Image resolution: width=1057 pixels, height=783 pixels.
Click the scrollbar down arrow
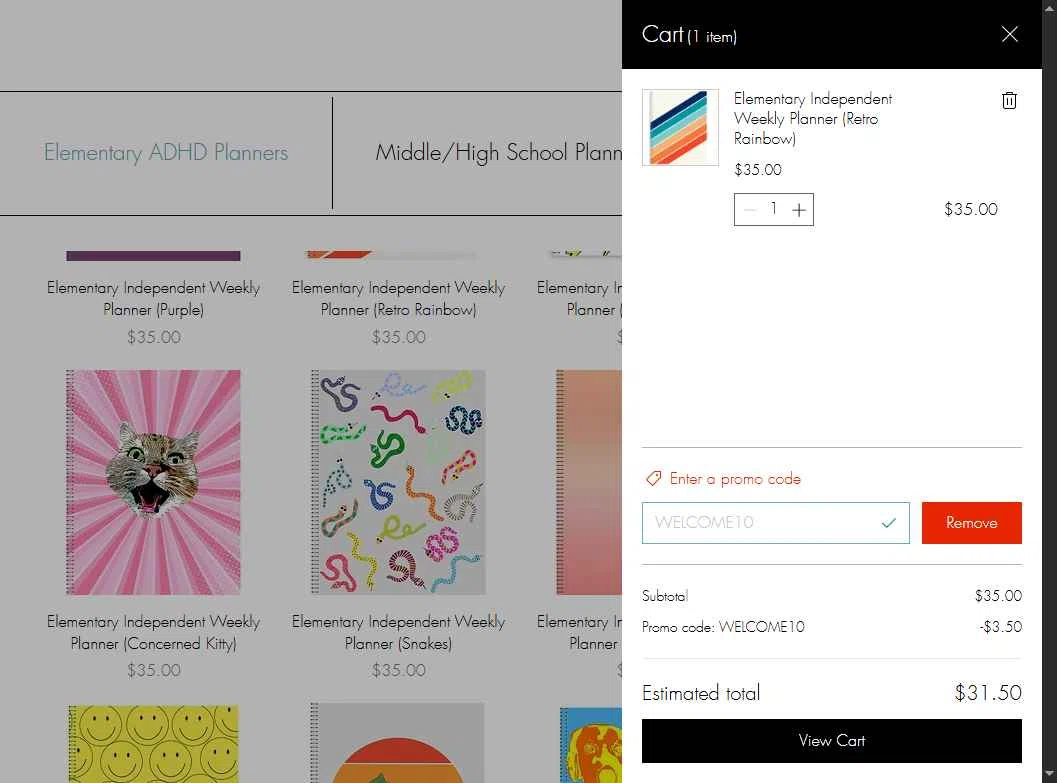(1049, 775)
